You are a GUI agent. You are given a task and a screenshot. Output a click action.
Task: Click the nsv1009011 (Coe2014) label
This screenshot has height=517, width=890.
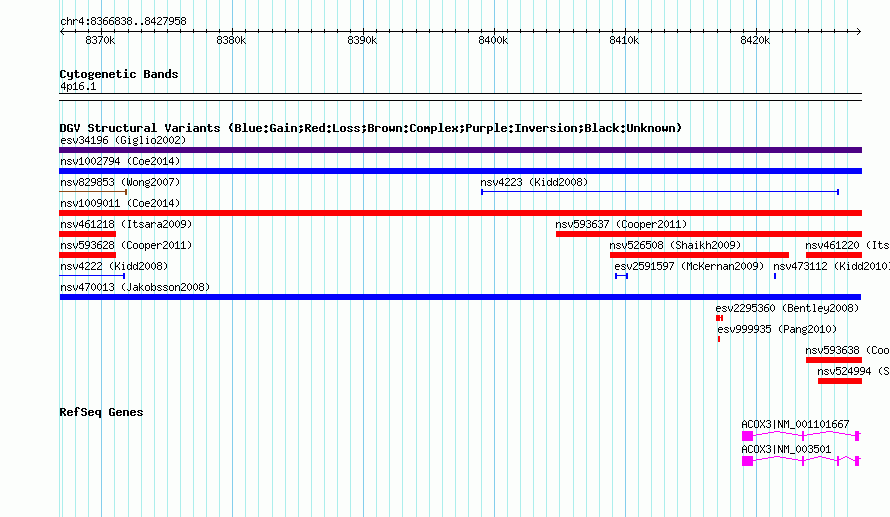coord(120,203)
